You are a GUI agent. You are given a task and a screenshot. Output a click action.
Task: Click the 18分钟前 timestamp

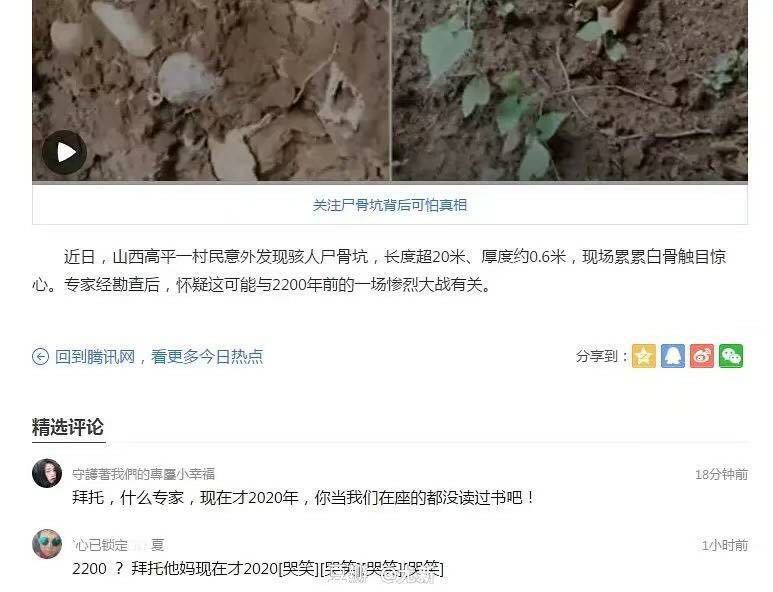click(721, 475)
